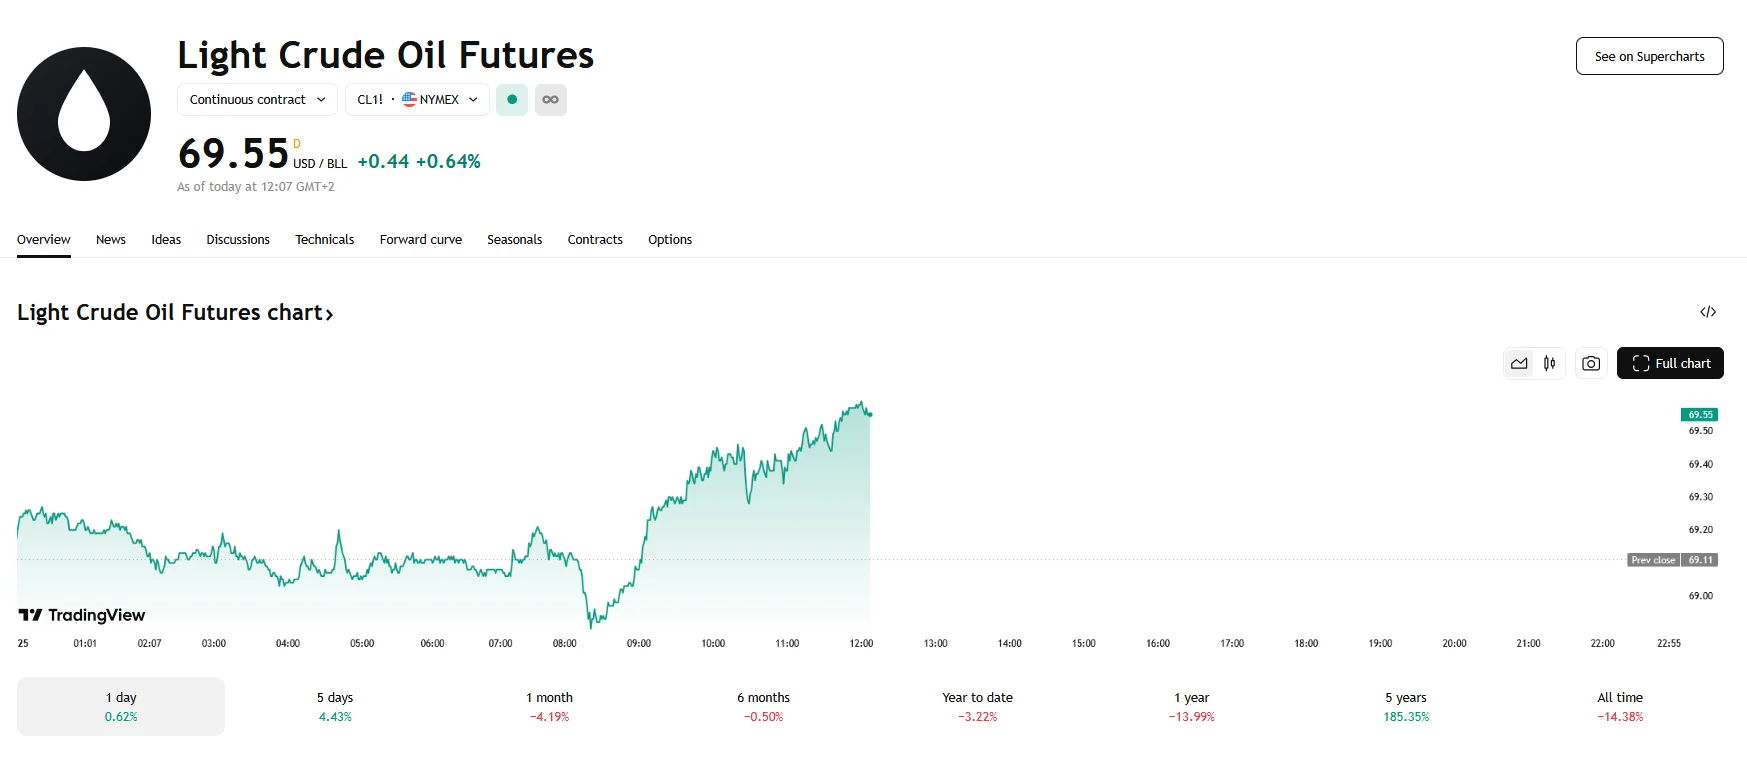Open Light Crude Oil Futures chart link
The height and width of the screenshot is (760, 1747).
click(x=175, y=312)
